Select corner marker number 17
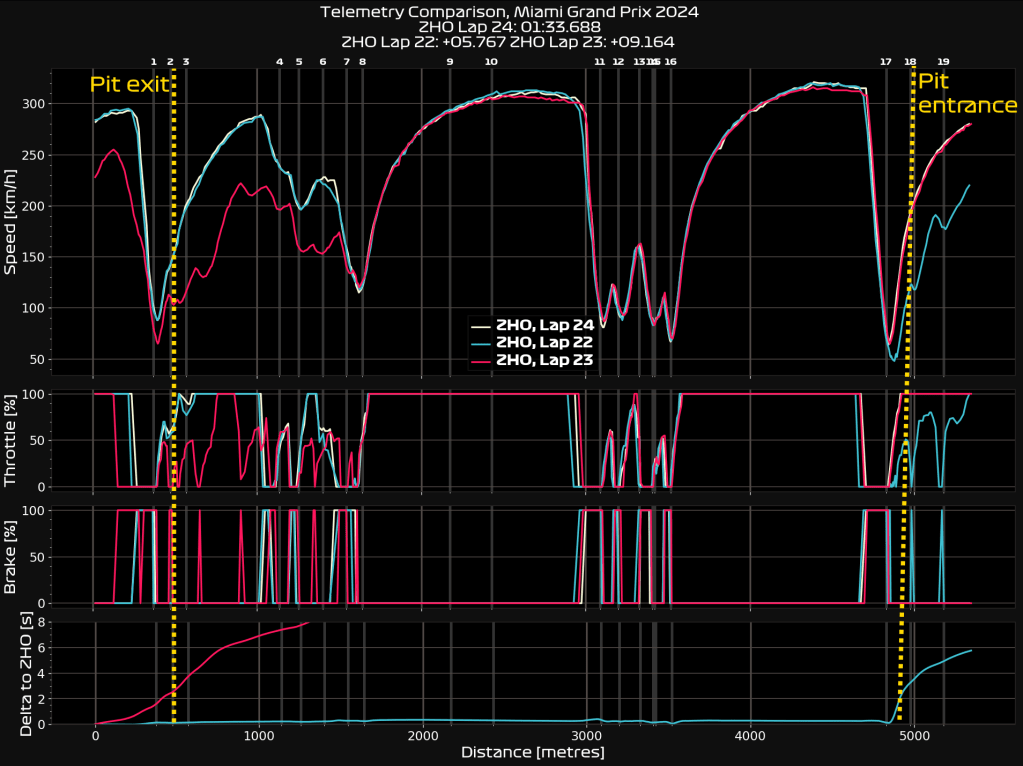Viewport: 1023px width, 766px height. click(x=885, y=62)
